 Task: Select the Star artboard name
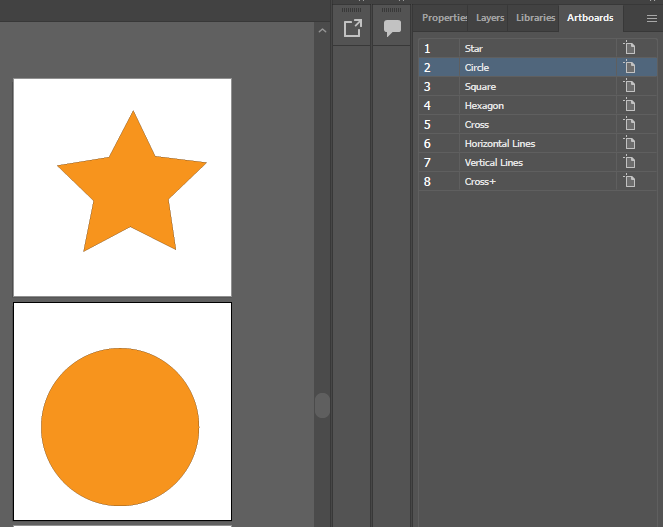pos(473,49)
